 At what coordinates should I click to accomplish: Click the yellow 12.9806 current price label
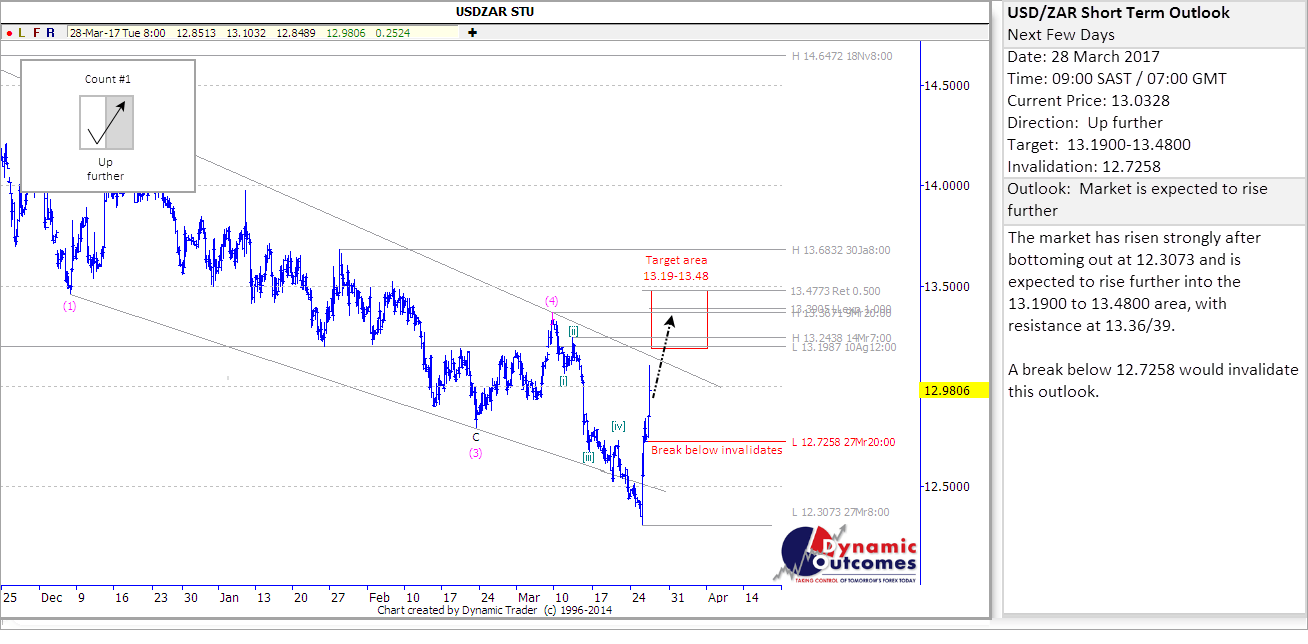(x=954, y=392)
